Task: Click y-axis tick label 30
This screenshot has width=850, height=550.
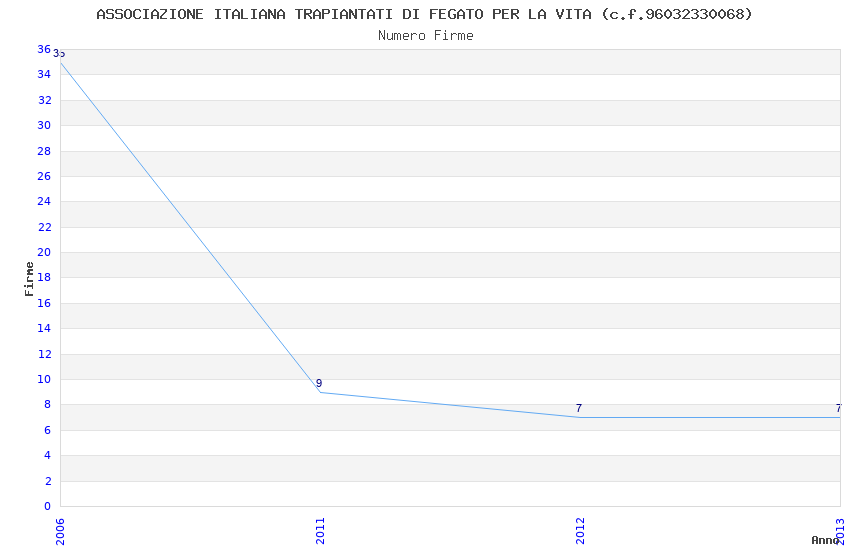Action: coord(44,125)
